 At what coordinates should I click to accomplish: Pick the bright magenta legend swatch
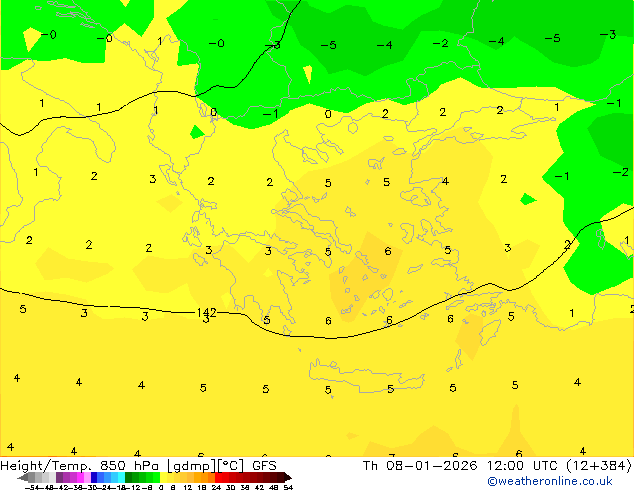[x=80, y=477]
